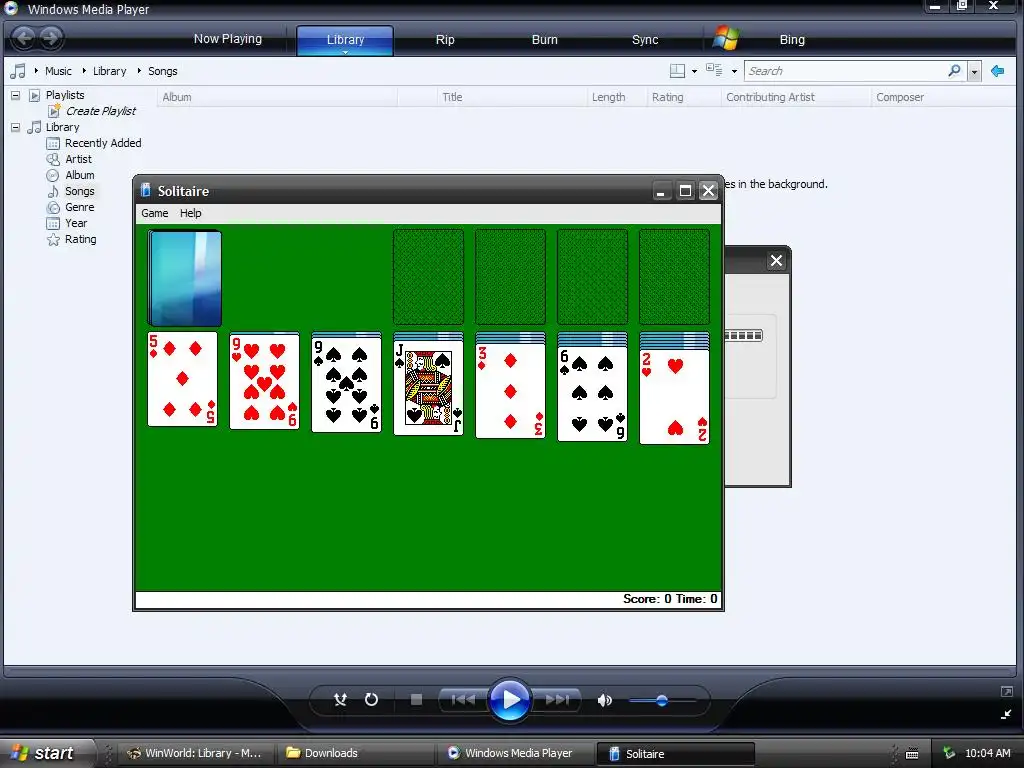Toggle repeat in the player controls

click(x=371, y=699)
